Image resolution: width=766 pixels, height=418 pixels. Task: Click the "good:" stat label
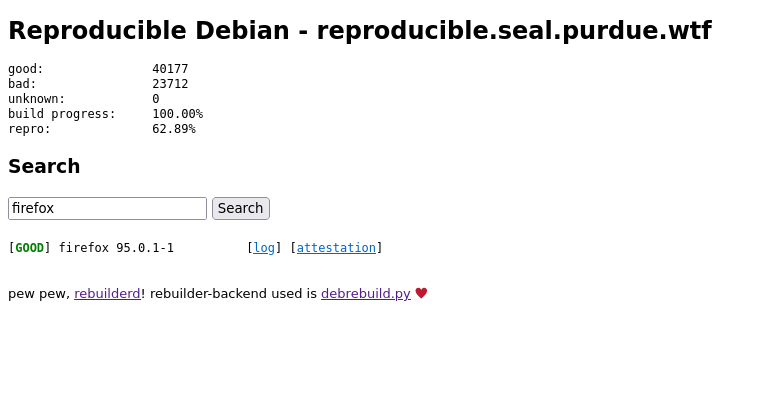pyautogui.click(x=26, y=69)
